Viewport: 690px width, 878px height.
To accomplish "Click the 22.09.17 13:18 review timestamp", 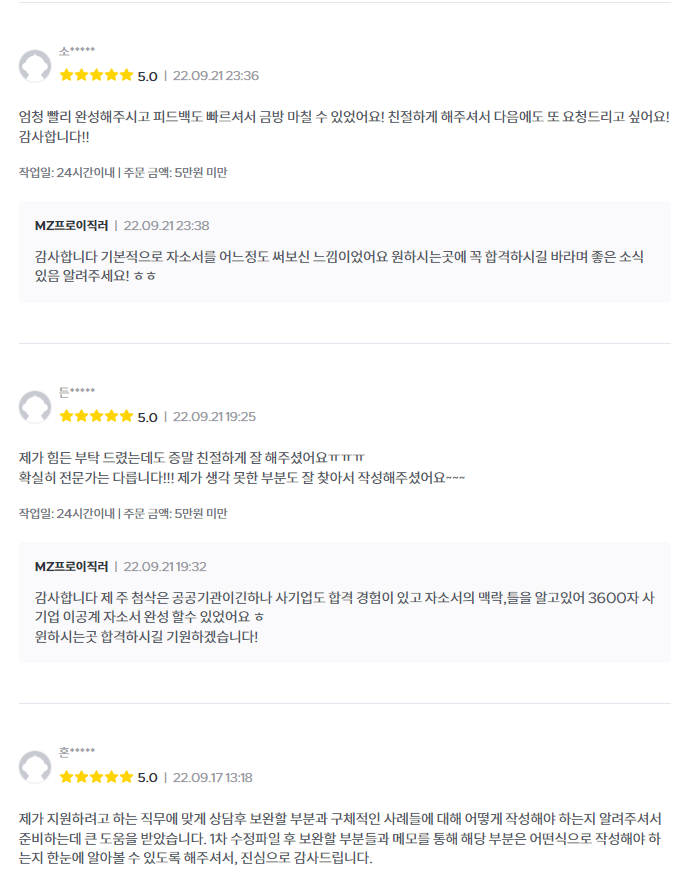I will coord(212,777).
